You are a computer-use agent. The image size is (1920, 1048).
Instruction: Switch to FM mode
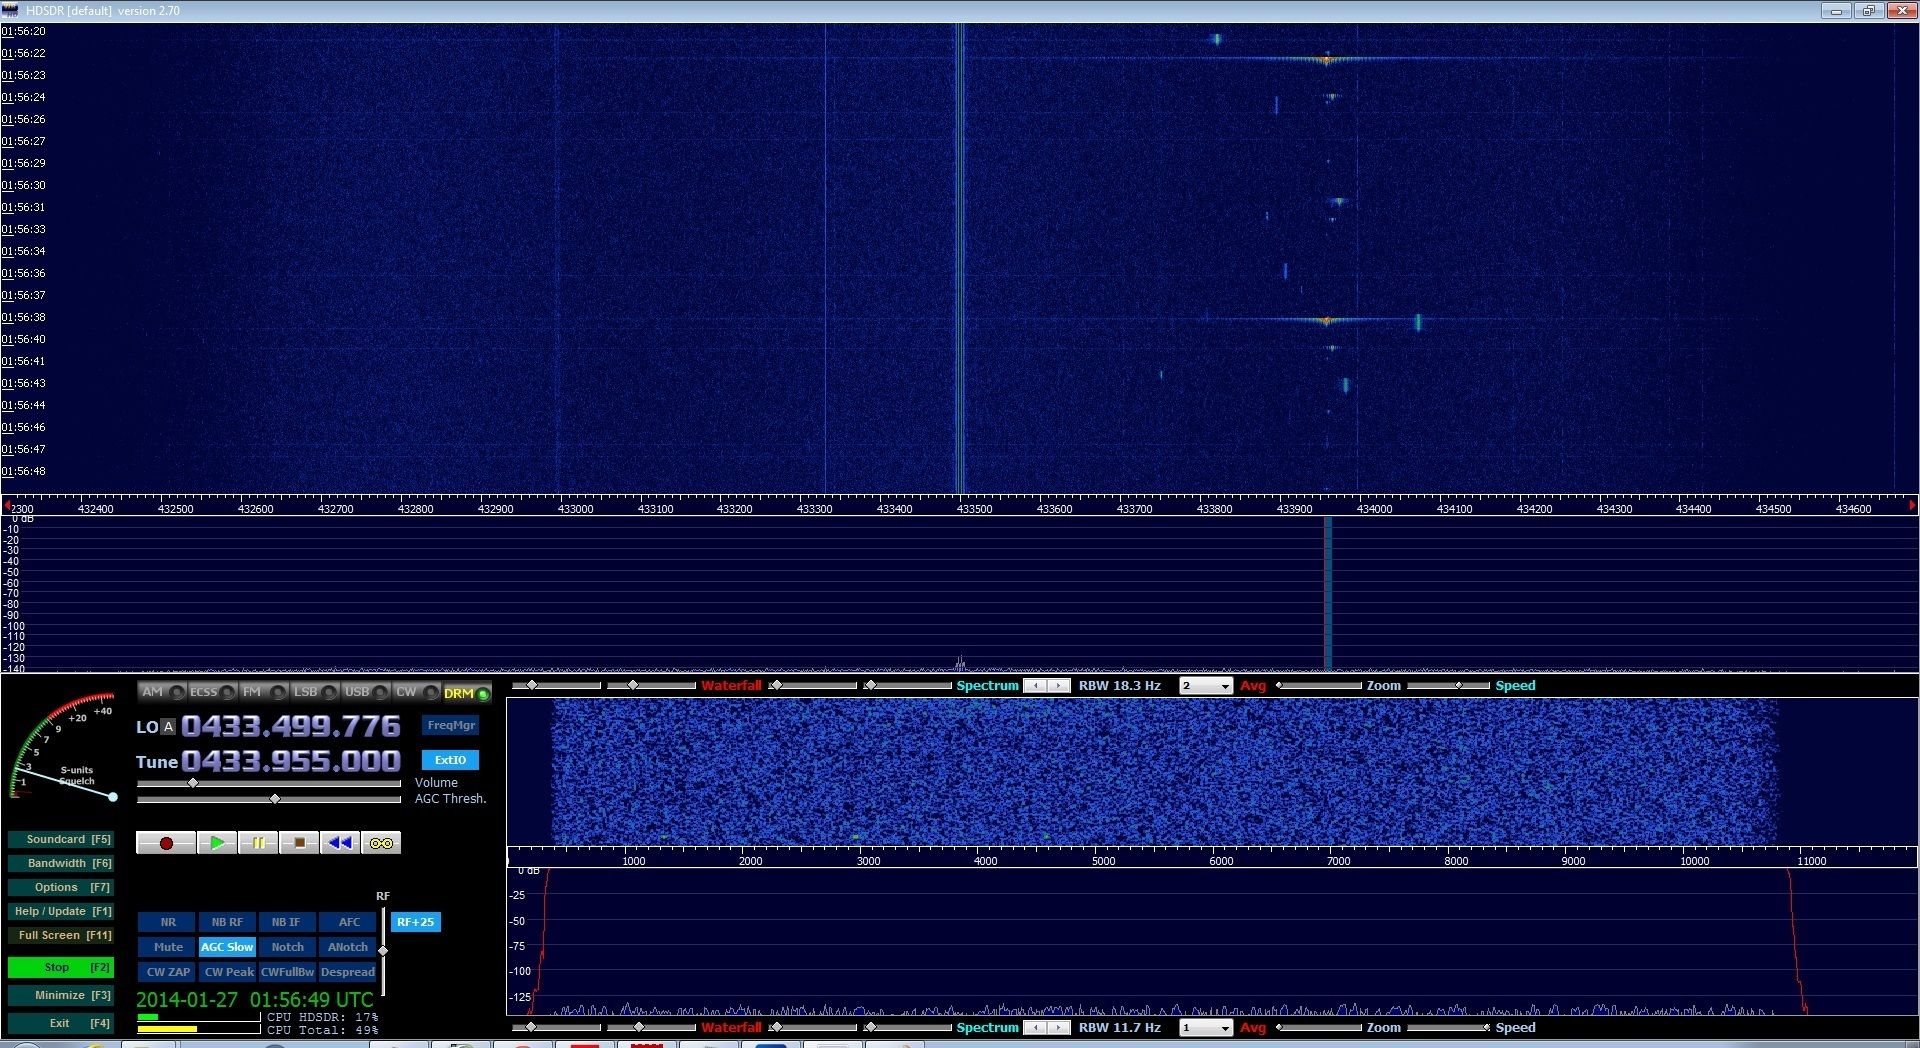coord(263,692)
